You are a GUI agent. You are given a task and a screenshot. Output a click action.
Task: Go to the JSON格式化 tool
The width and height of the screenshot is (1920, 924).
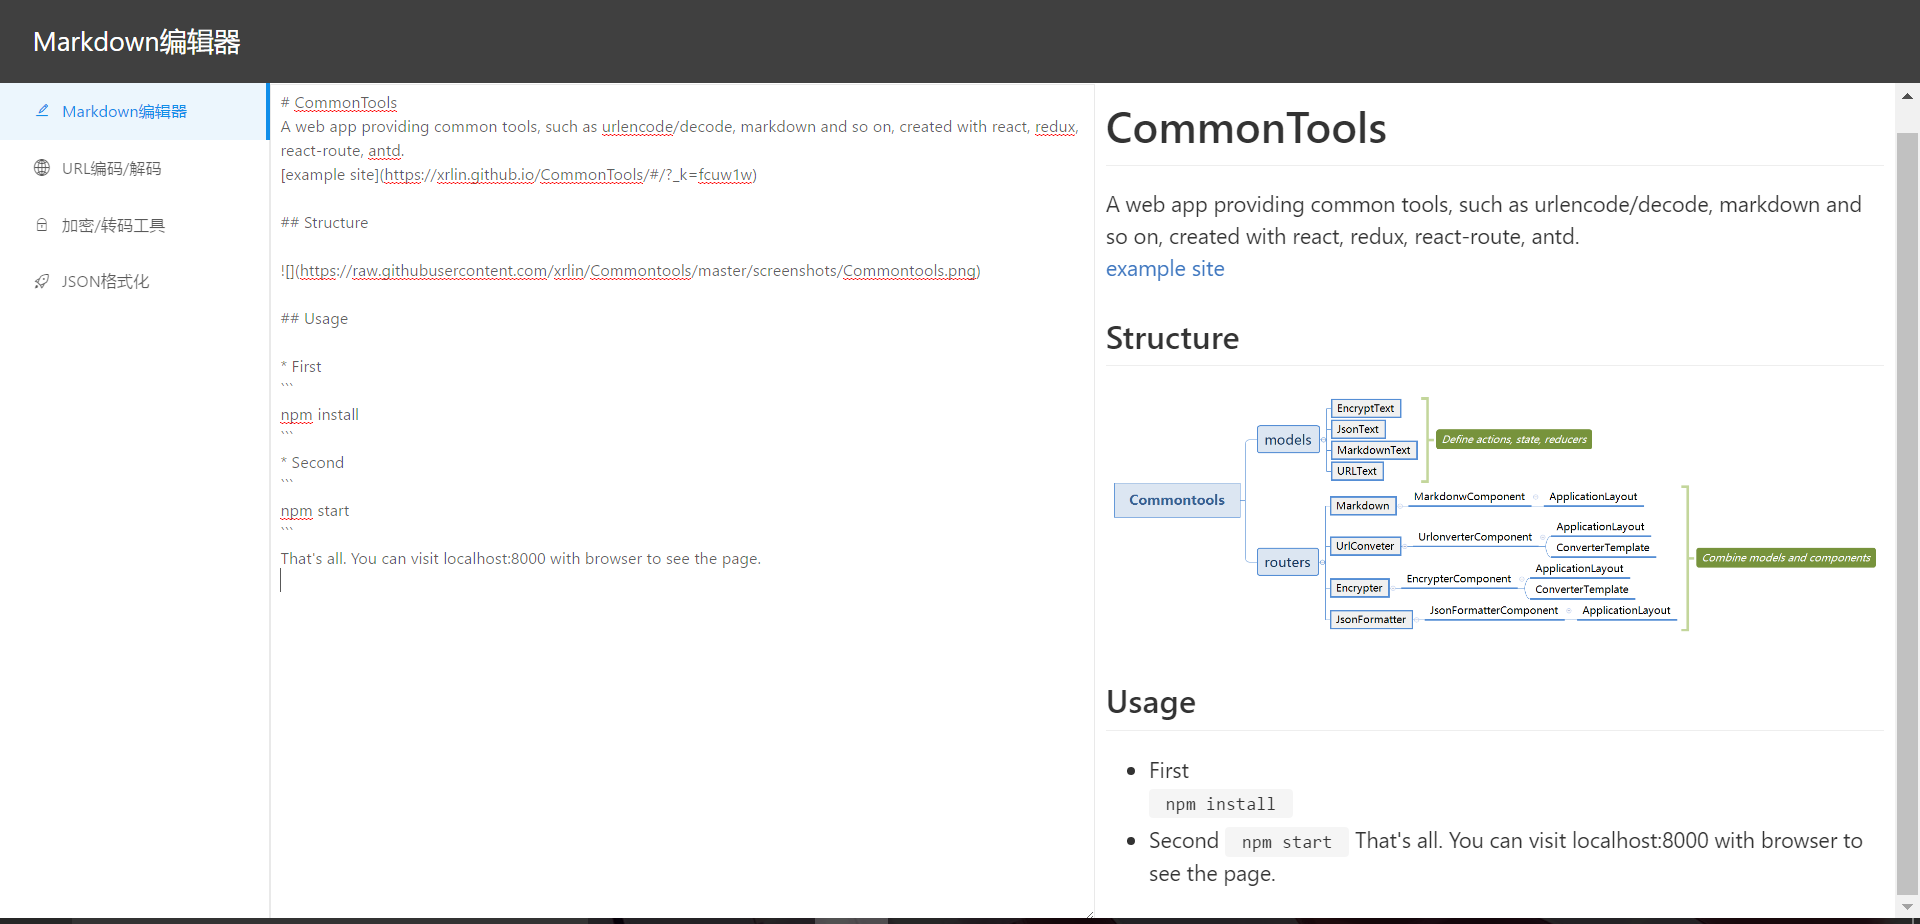coord(134,281)
